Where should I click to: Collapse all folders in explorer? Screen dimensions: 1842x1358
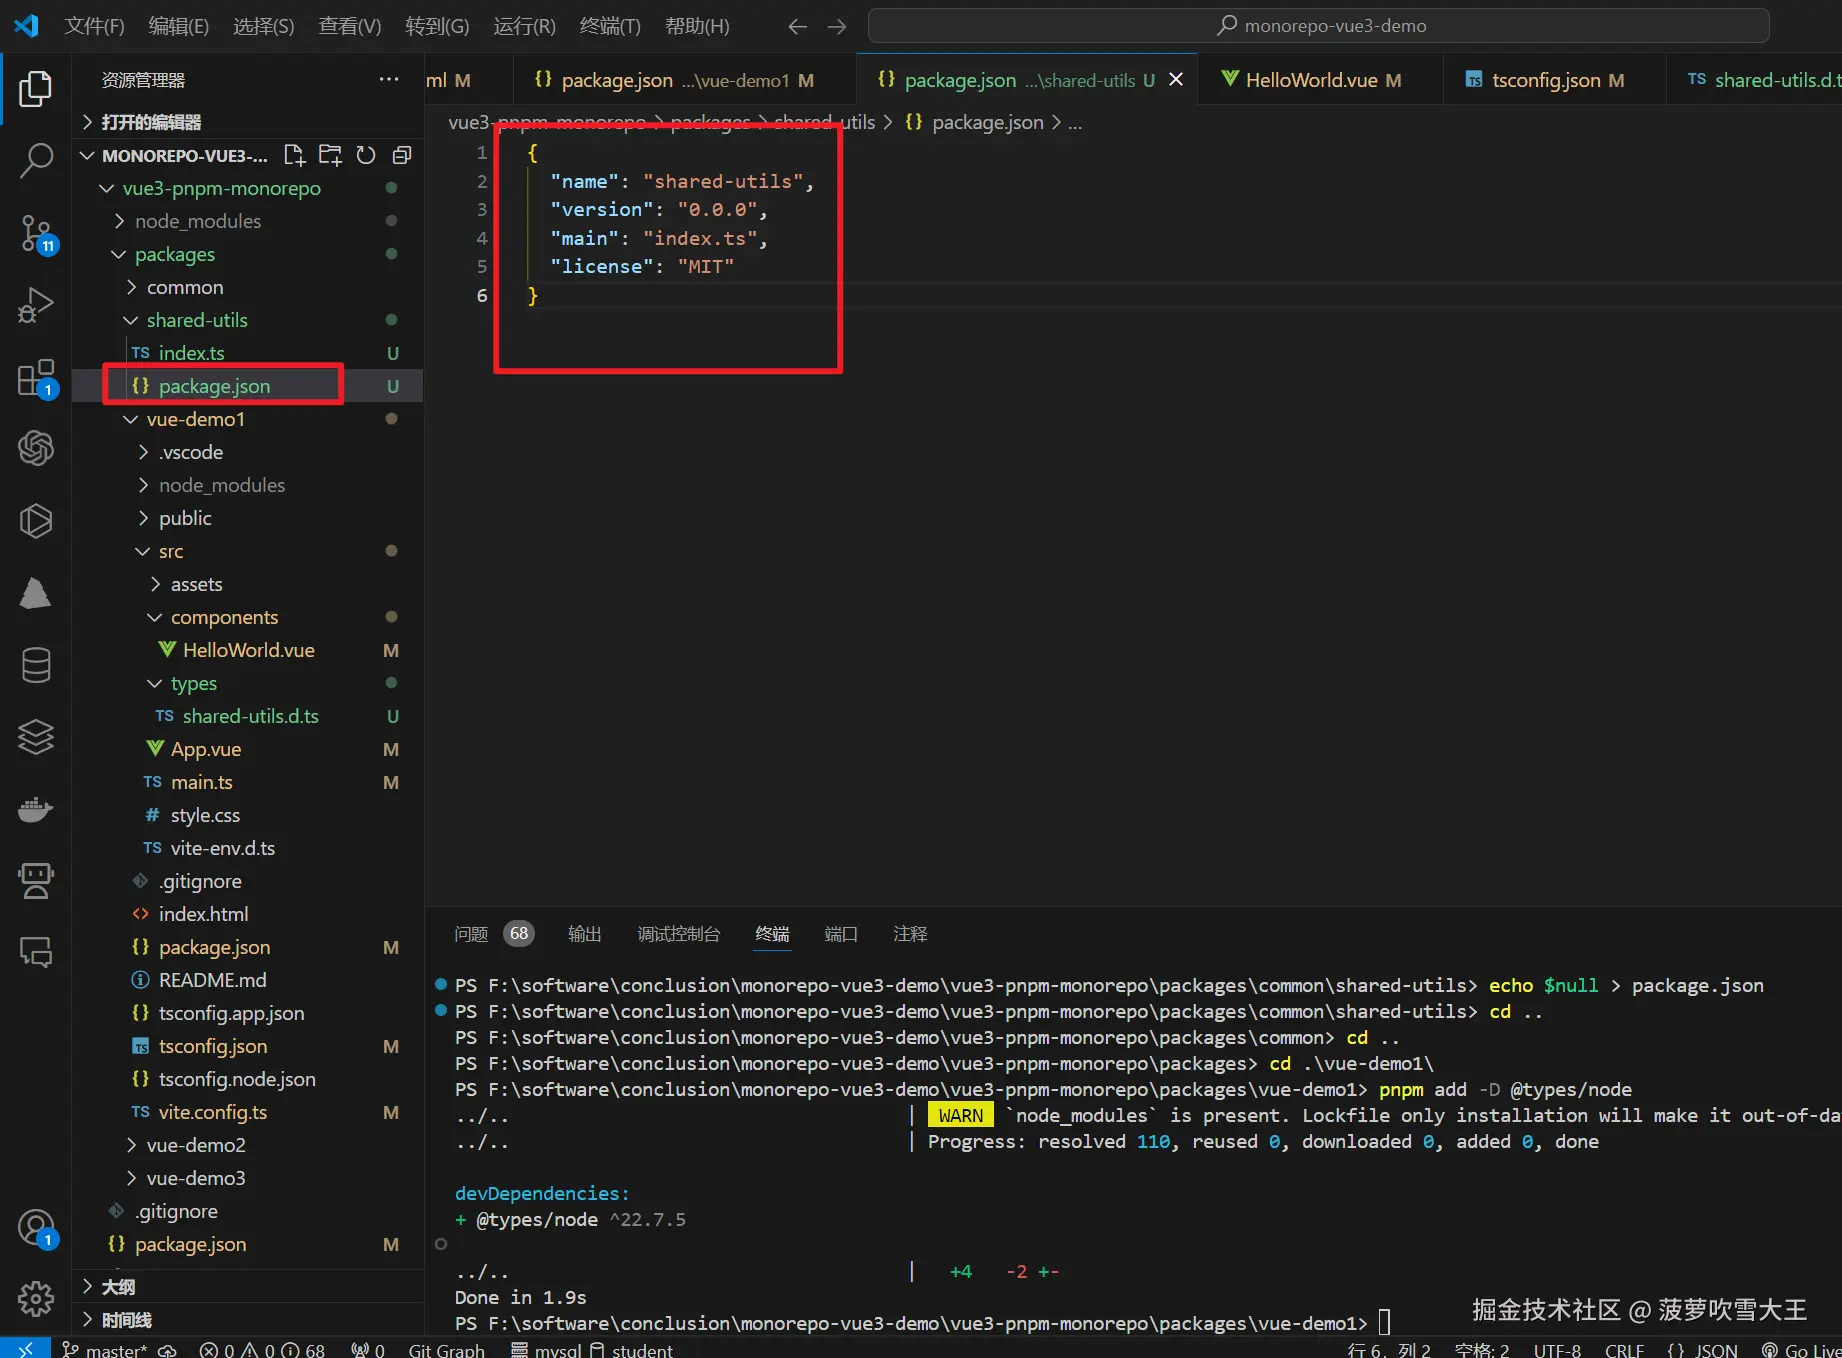click(402, 155)
